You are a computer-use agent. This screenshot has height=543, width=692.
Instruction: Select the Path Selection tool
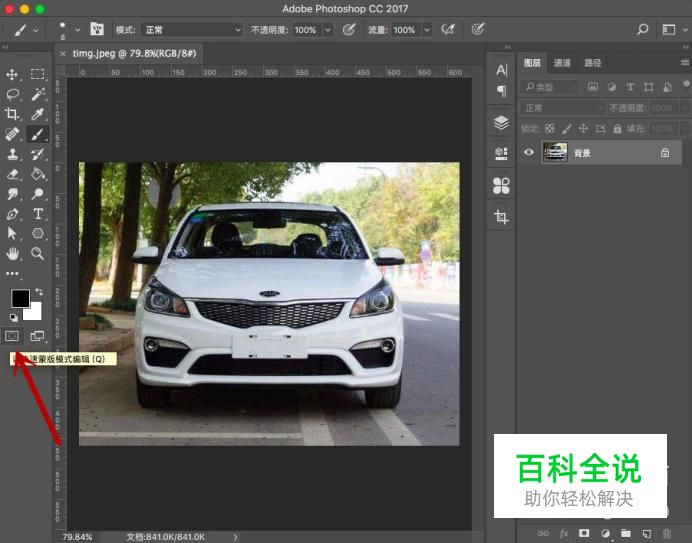pos(12,233)
